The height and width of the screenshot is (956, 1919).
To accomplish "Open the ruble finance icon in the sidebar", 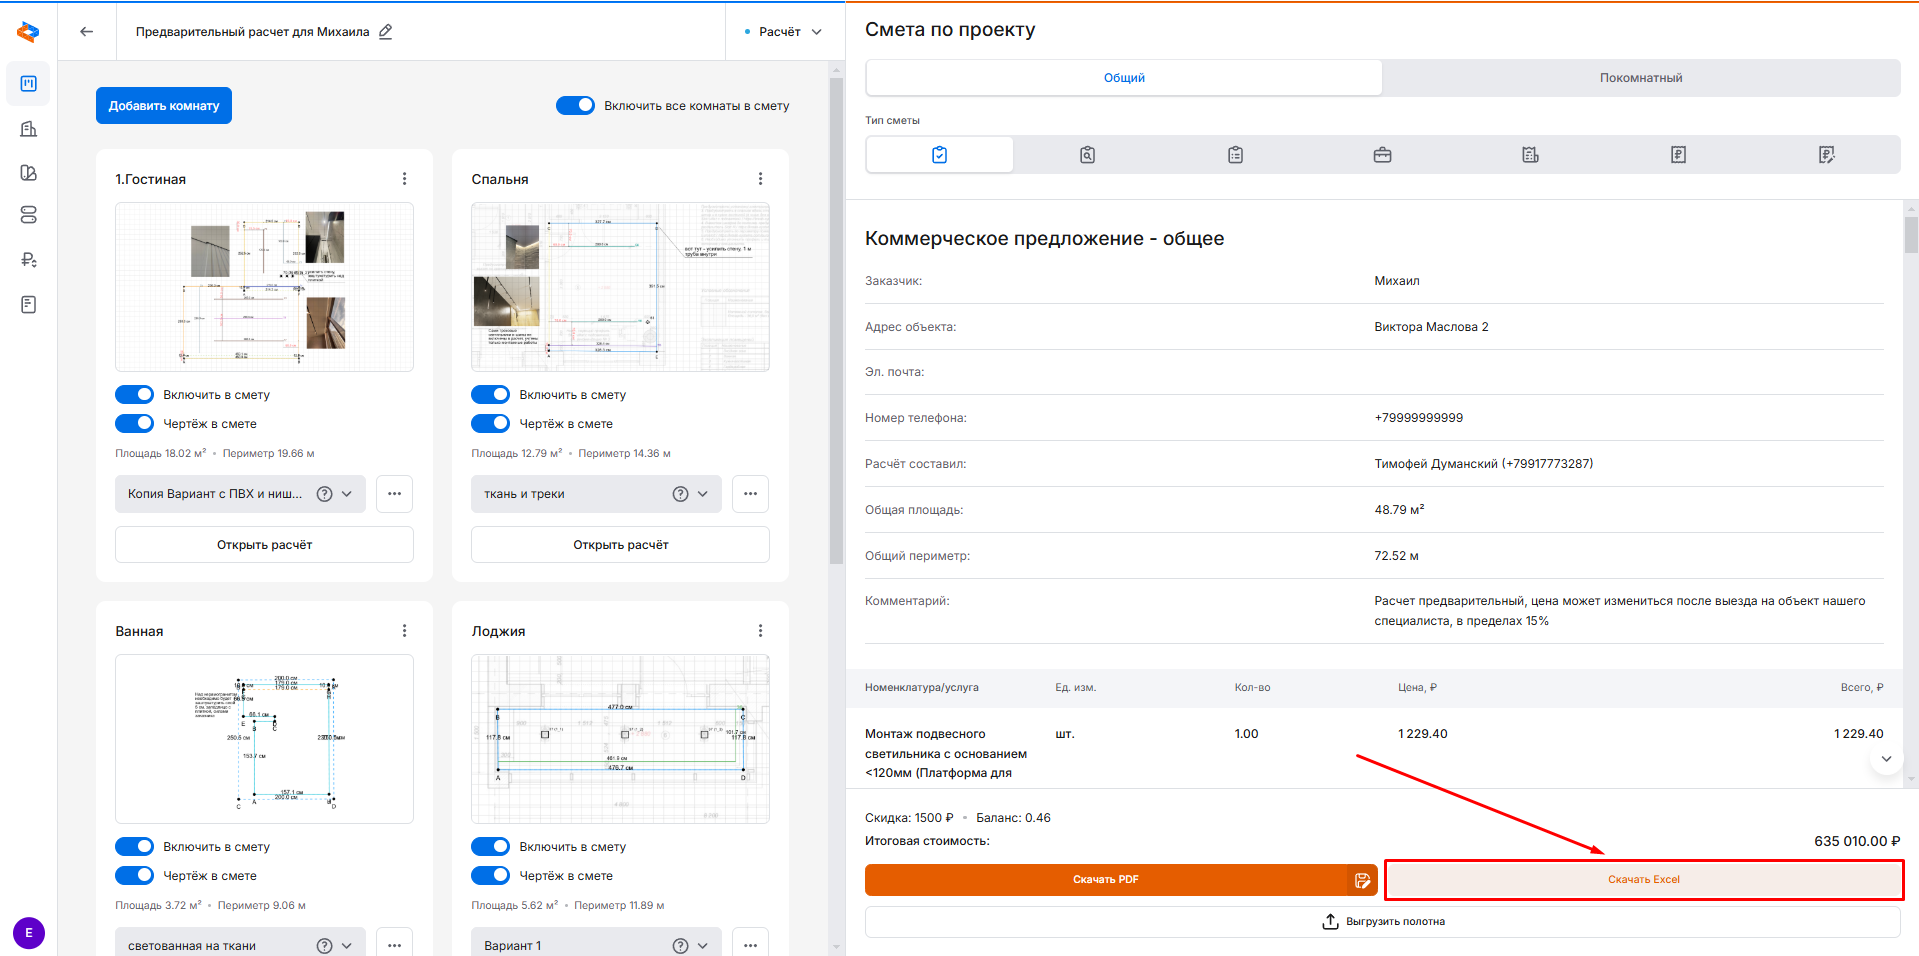I will 29,260.
